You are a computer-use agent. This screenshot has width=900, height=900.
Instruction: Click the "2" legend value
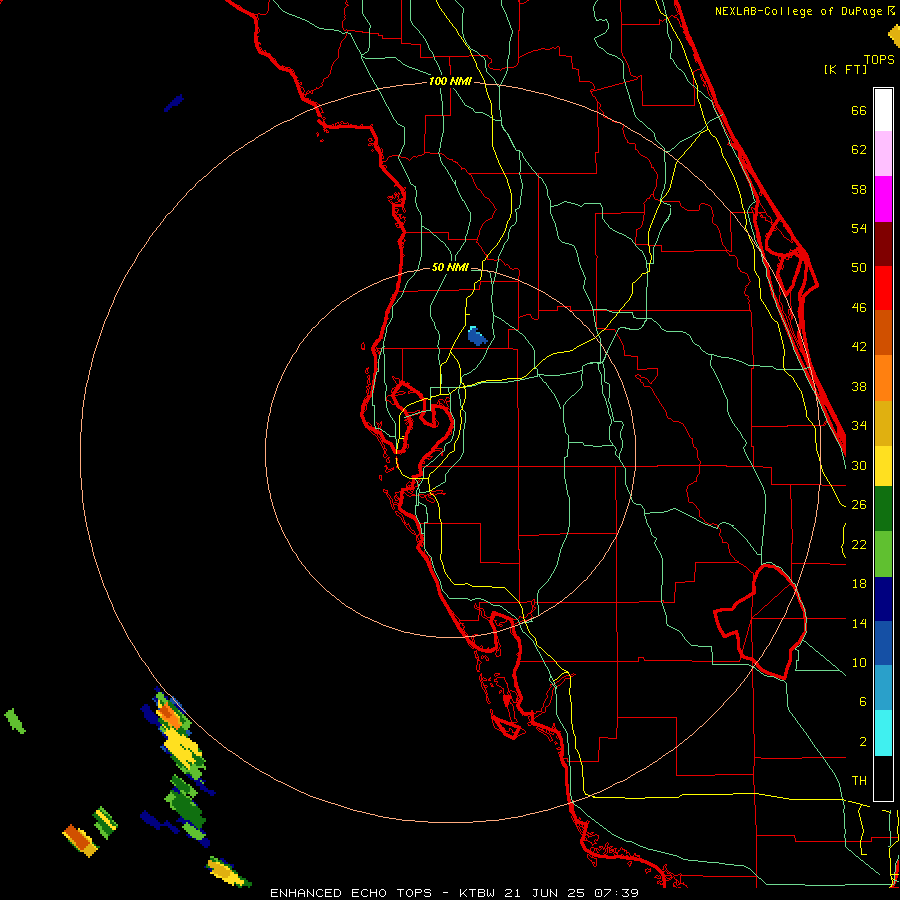pos(862,741)
